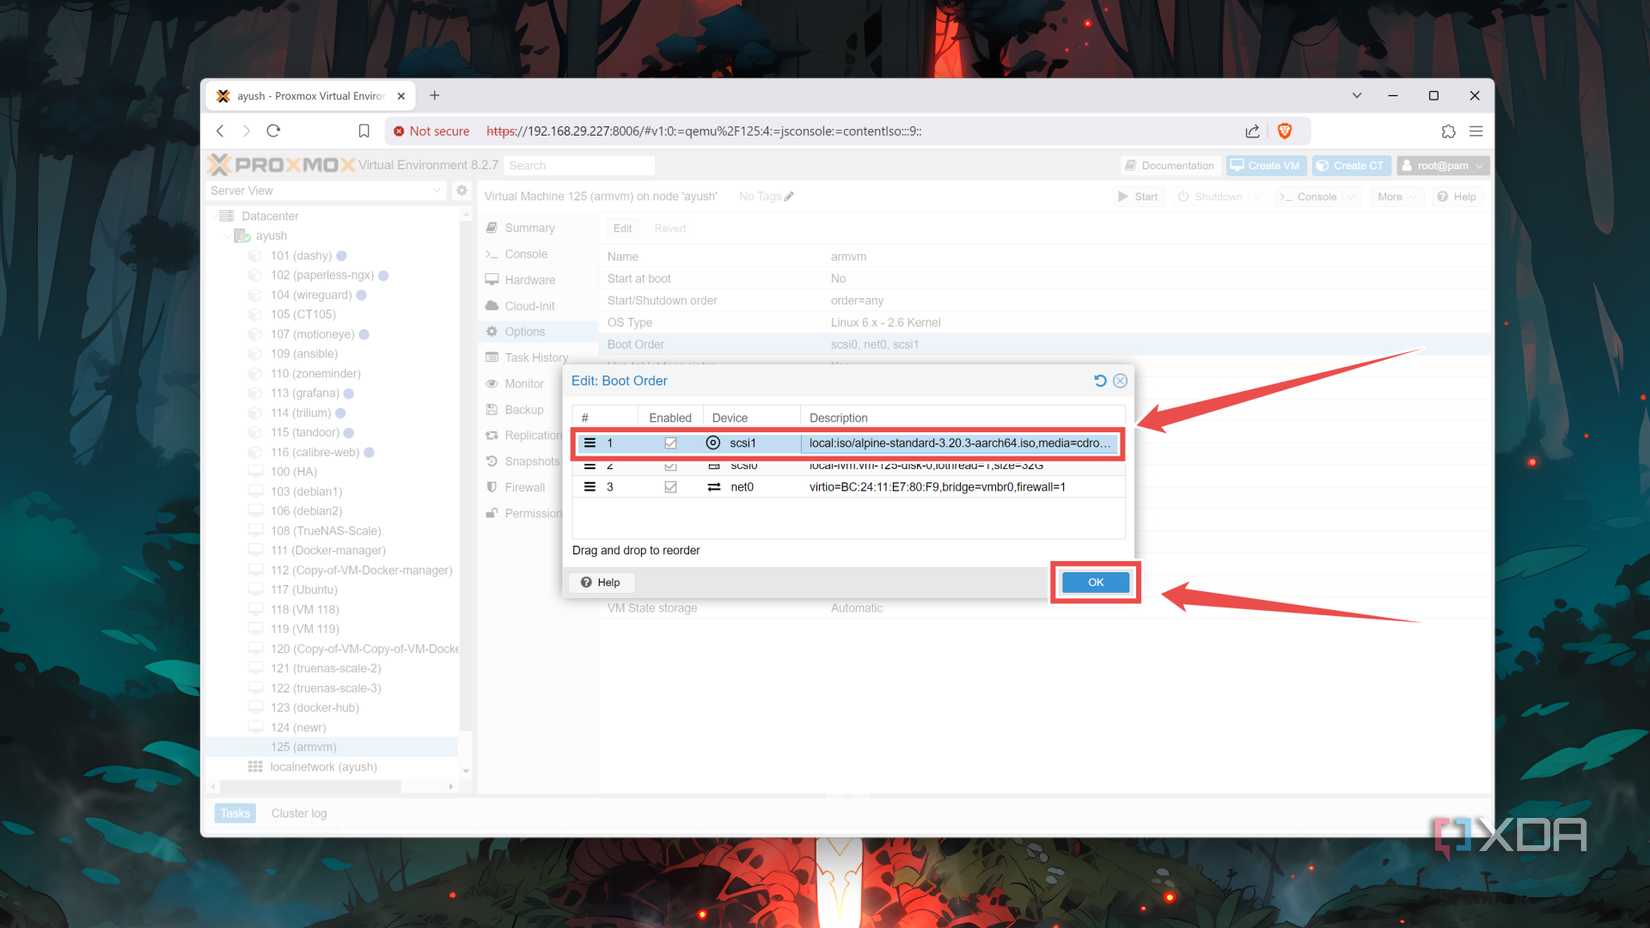Open the tab search chevron dropdown

pyautogui.click(x=1357, y=96)
